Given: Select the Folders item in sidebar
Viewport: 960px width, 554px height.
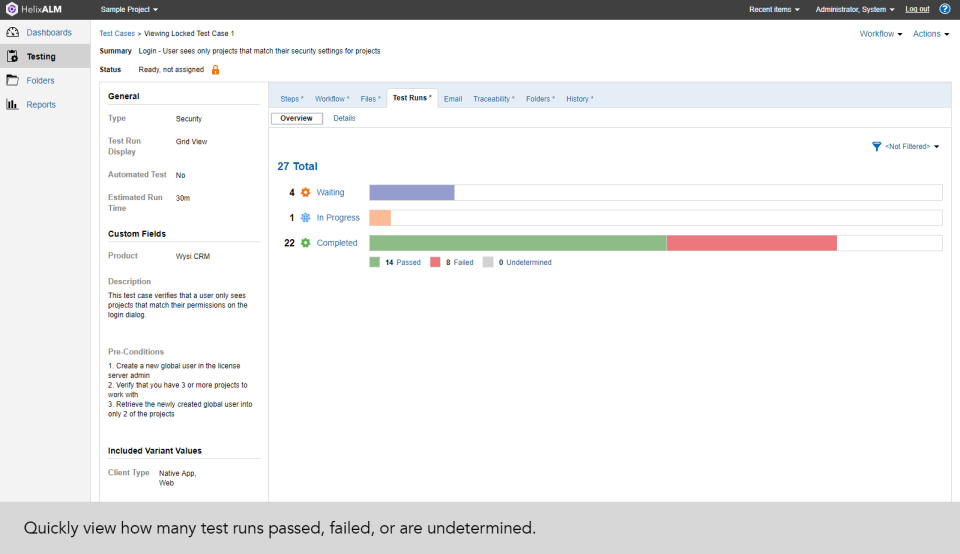Looking at the screenshot, I should tap(40, 80).
